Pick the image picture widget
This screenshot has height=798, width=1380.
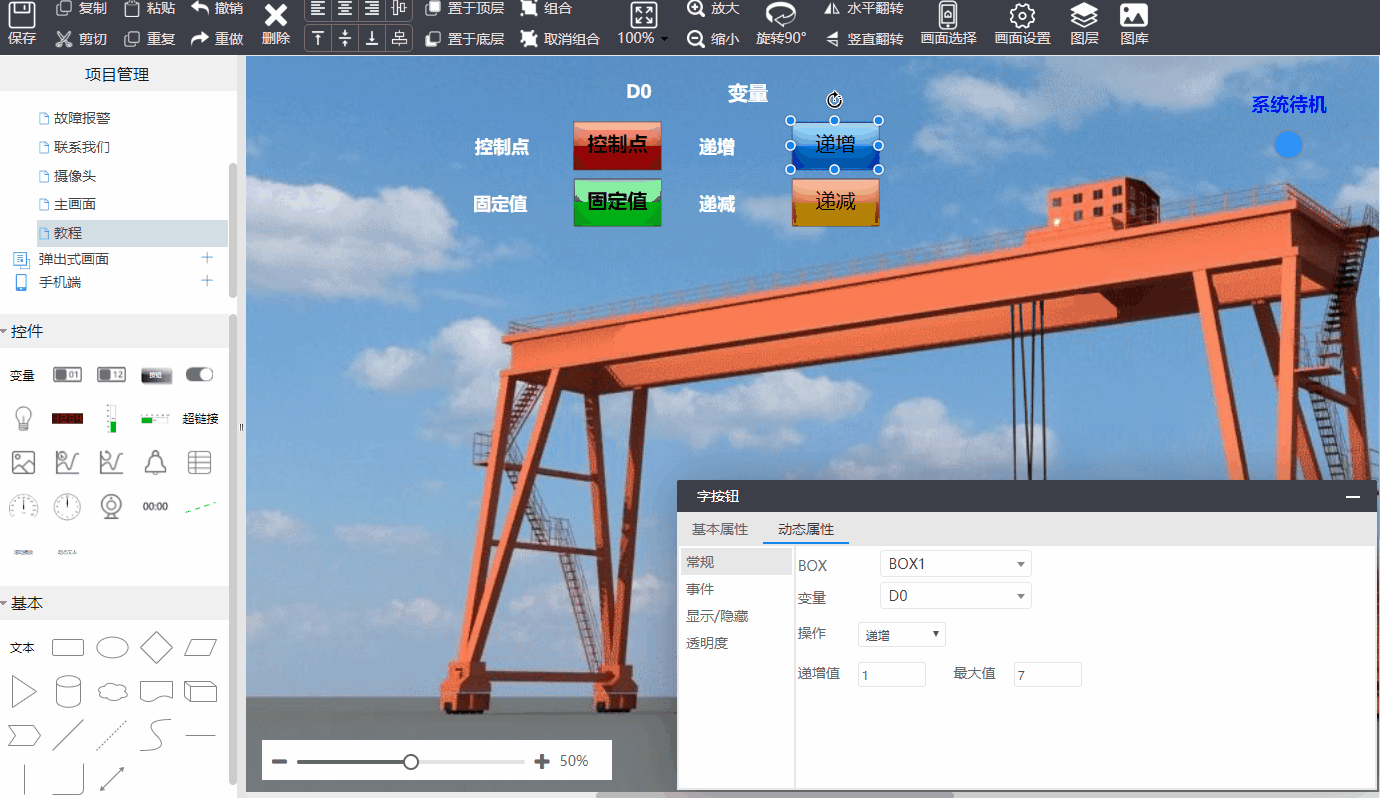click(23, 462)
